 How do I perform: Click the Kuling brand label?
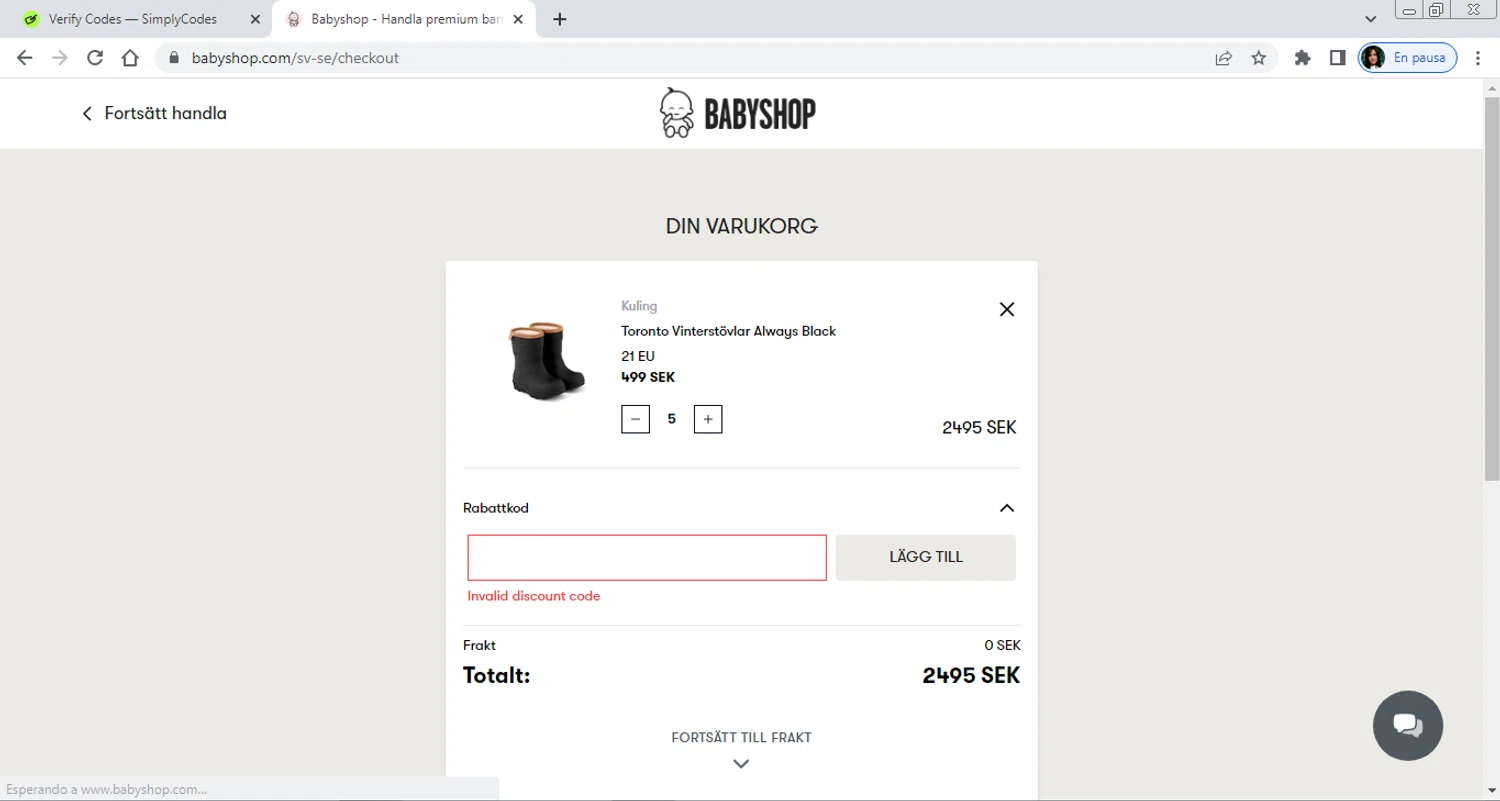pyautogui.click(x=639, y=306)
